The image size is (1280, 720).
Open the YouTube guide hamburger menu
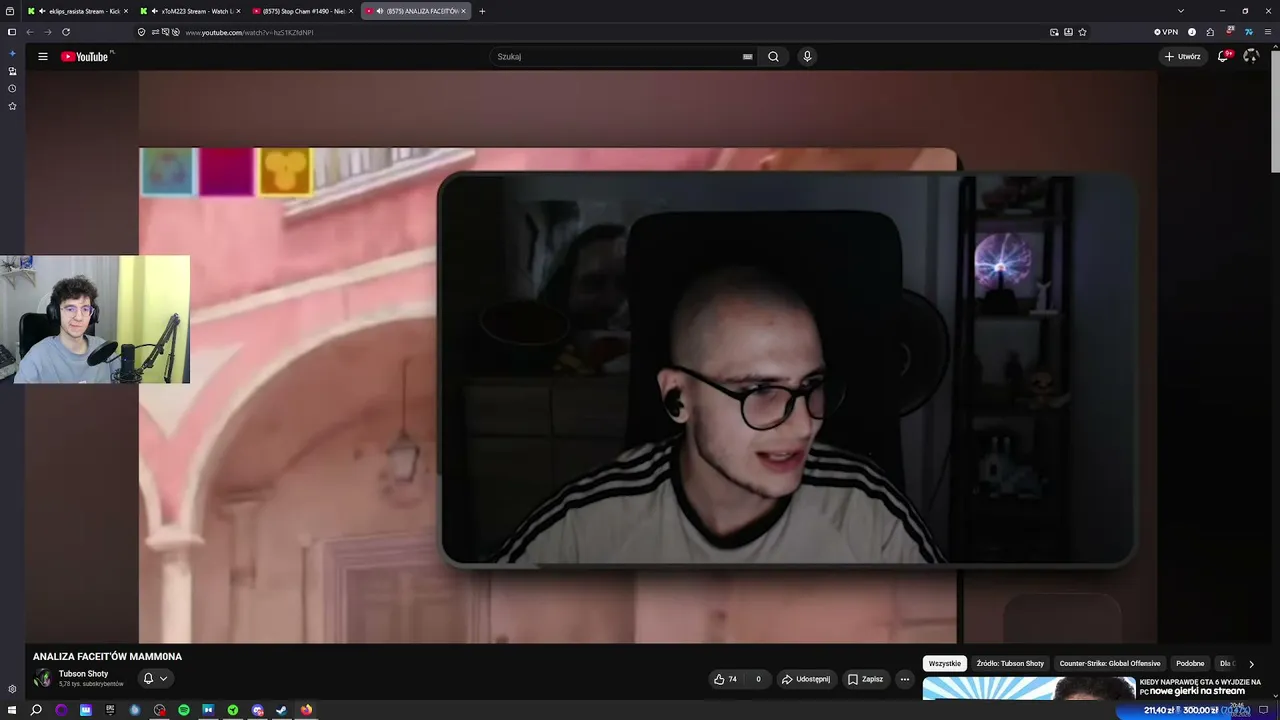(43, 57)
